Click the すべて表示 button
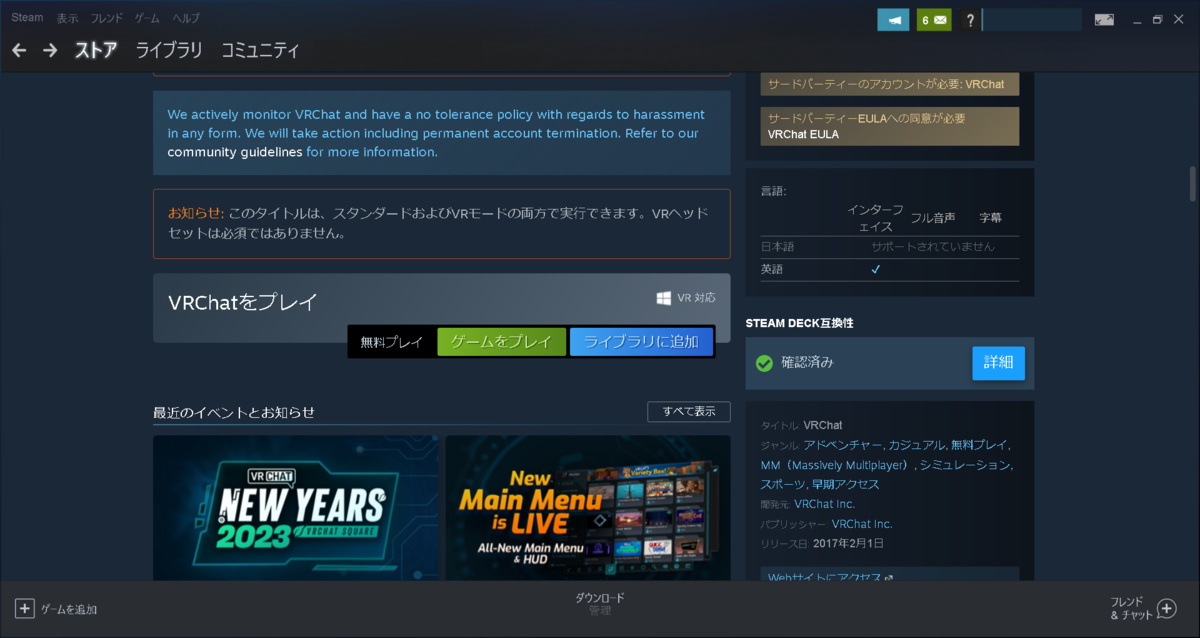This screenshot has width=1200, height=638. tap(689, 412)
